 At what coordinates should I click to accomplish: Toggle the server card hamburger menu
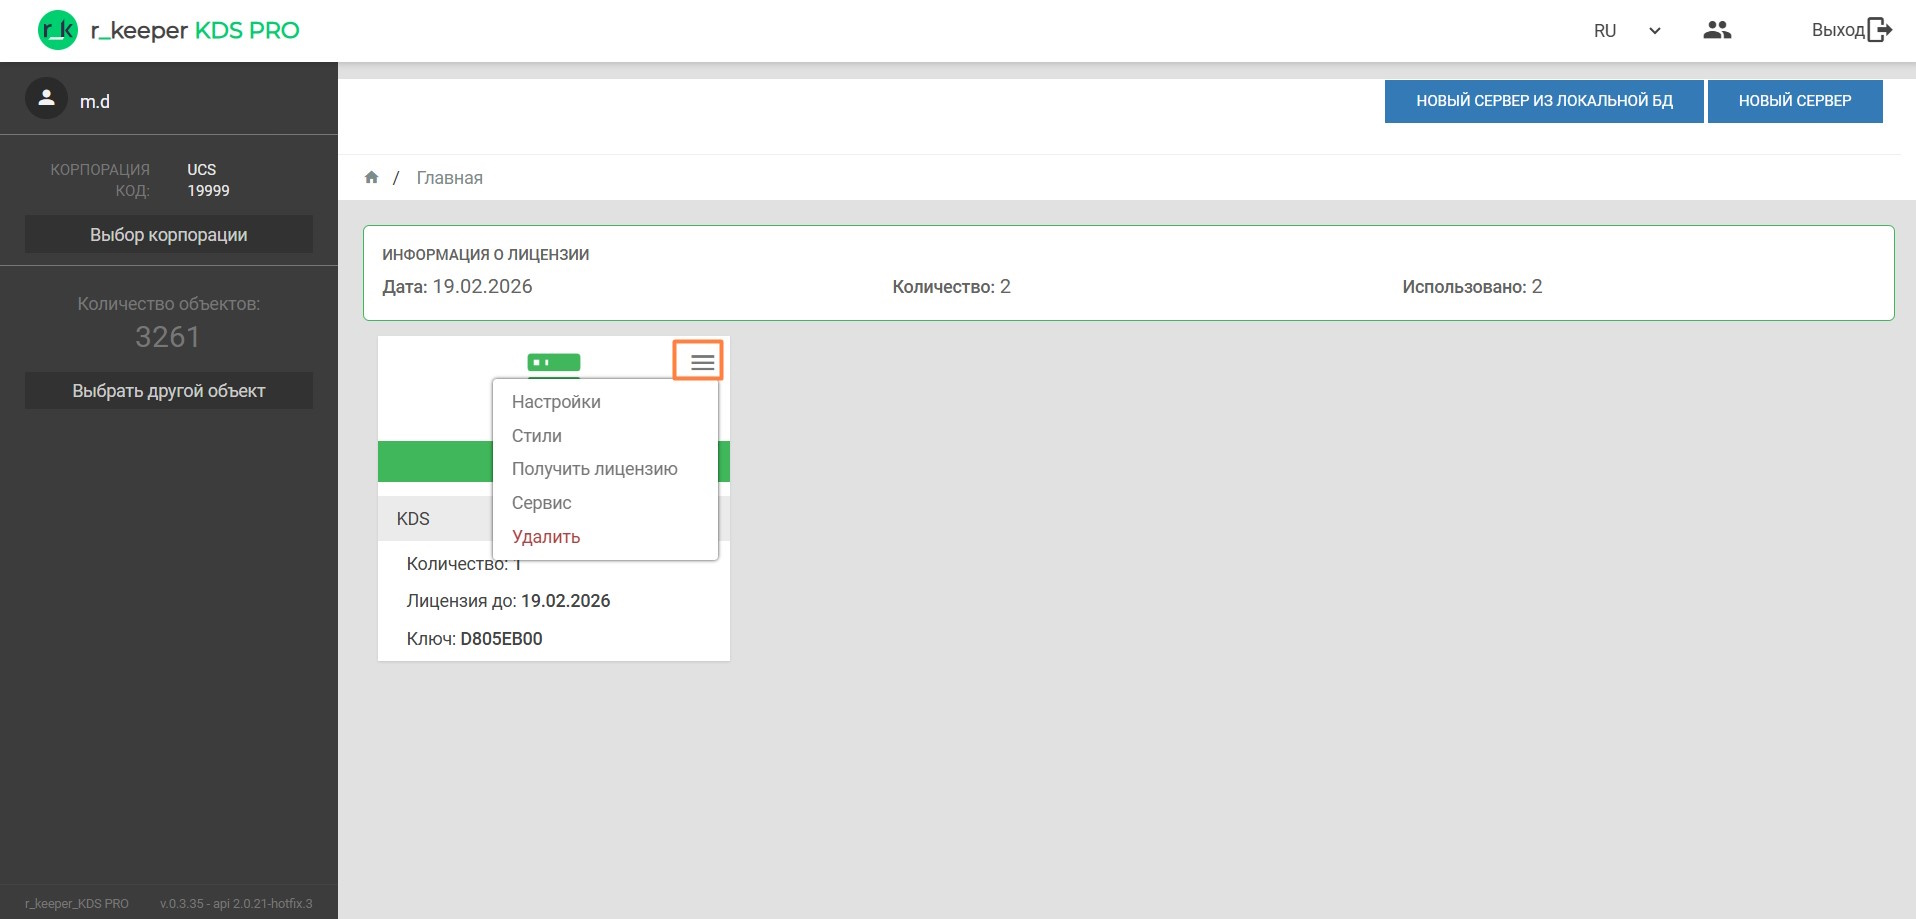point(700,362)
